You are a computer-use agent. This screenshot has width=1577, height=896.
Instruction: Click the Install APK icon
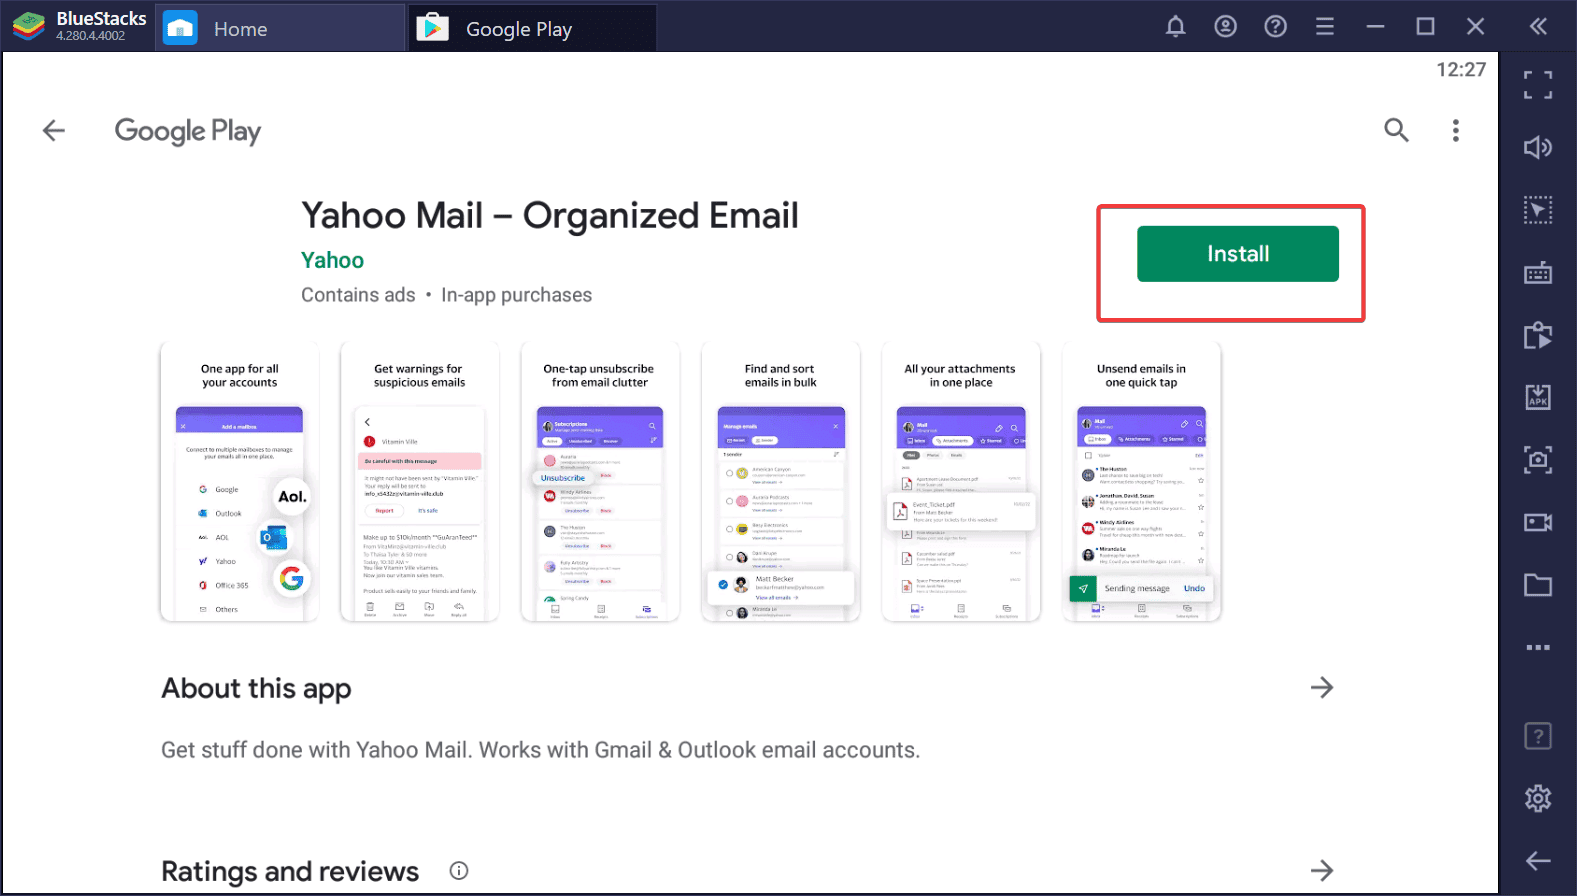click(x=1538, y=397)
